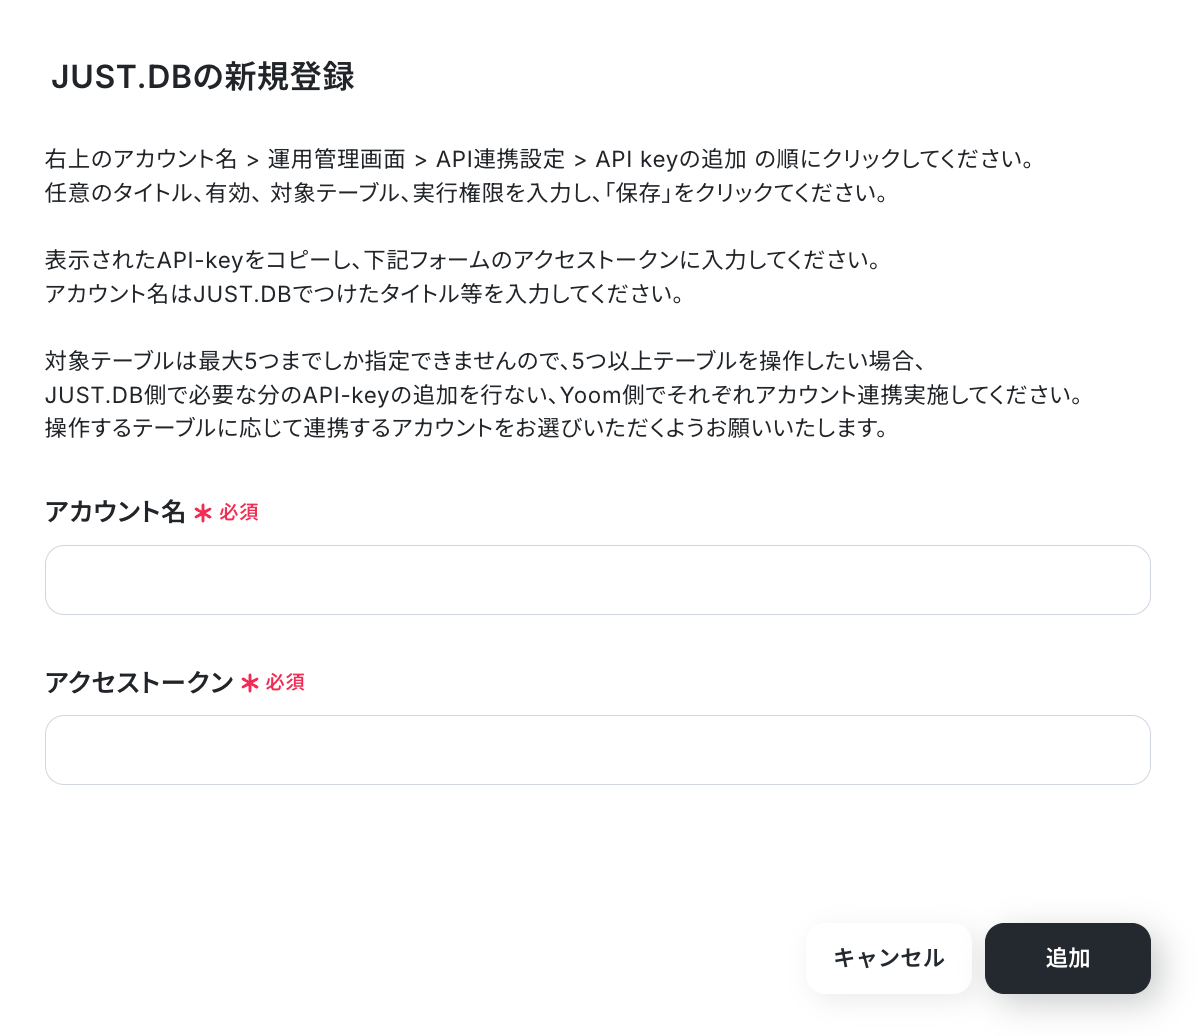Focus the アクセストークン text field
This screenshot has width=1198, height=1036.
pos(597,750)
